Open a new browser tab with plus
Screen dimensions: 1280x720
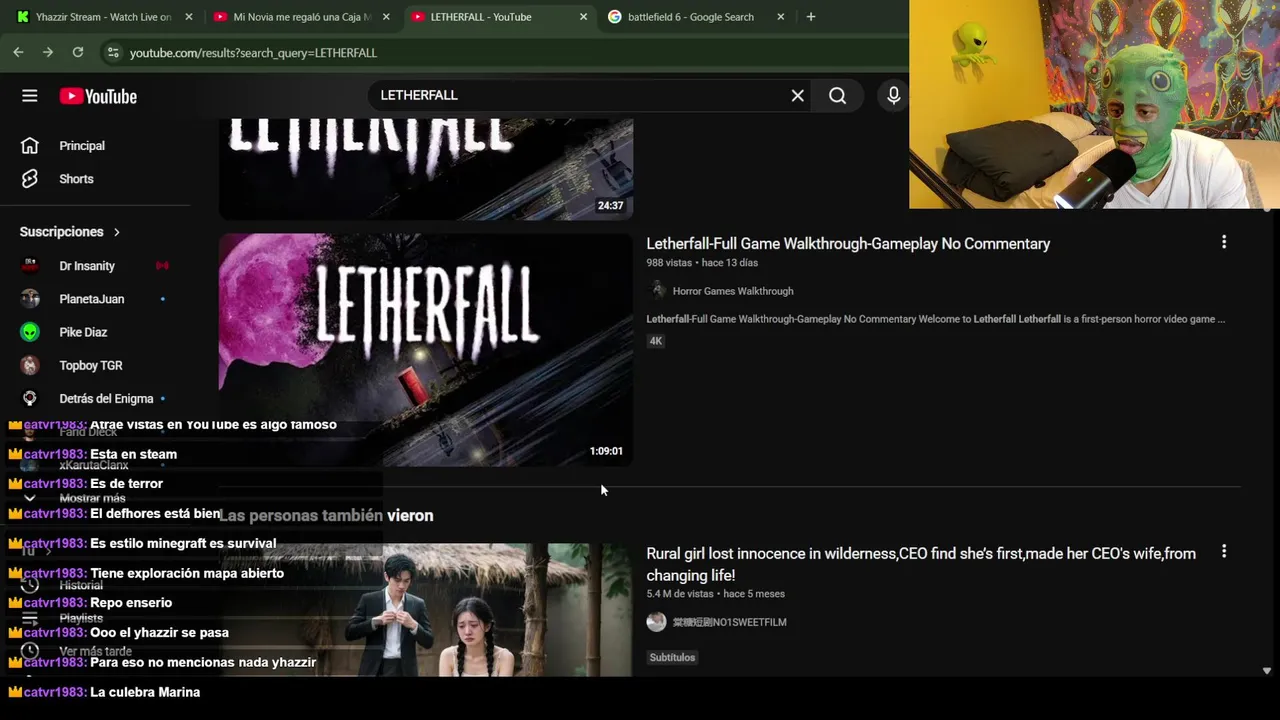pos(811,17)
